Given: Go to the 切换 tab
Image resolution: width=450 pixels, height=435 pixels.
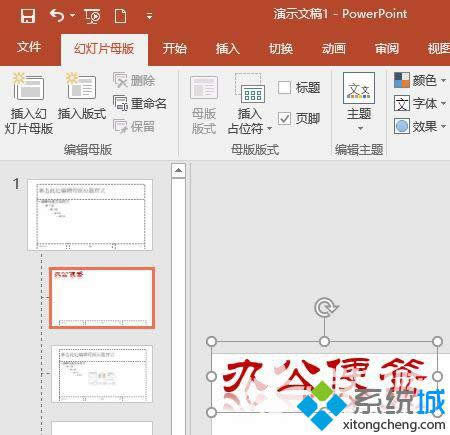Looking at the screenshot, I should 281,49.
